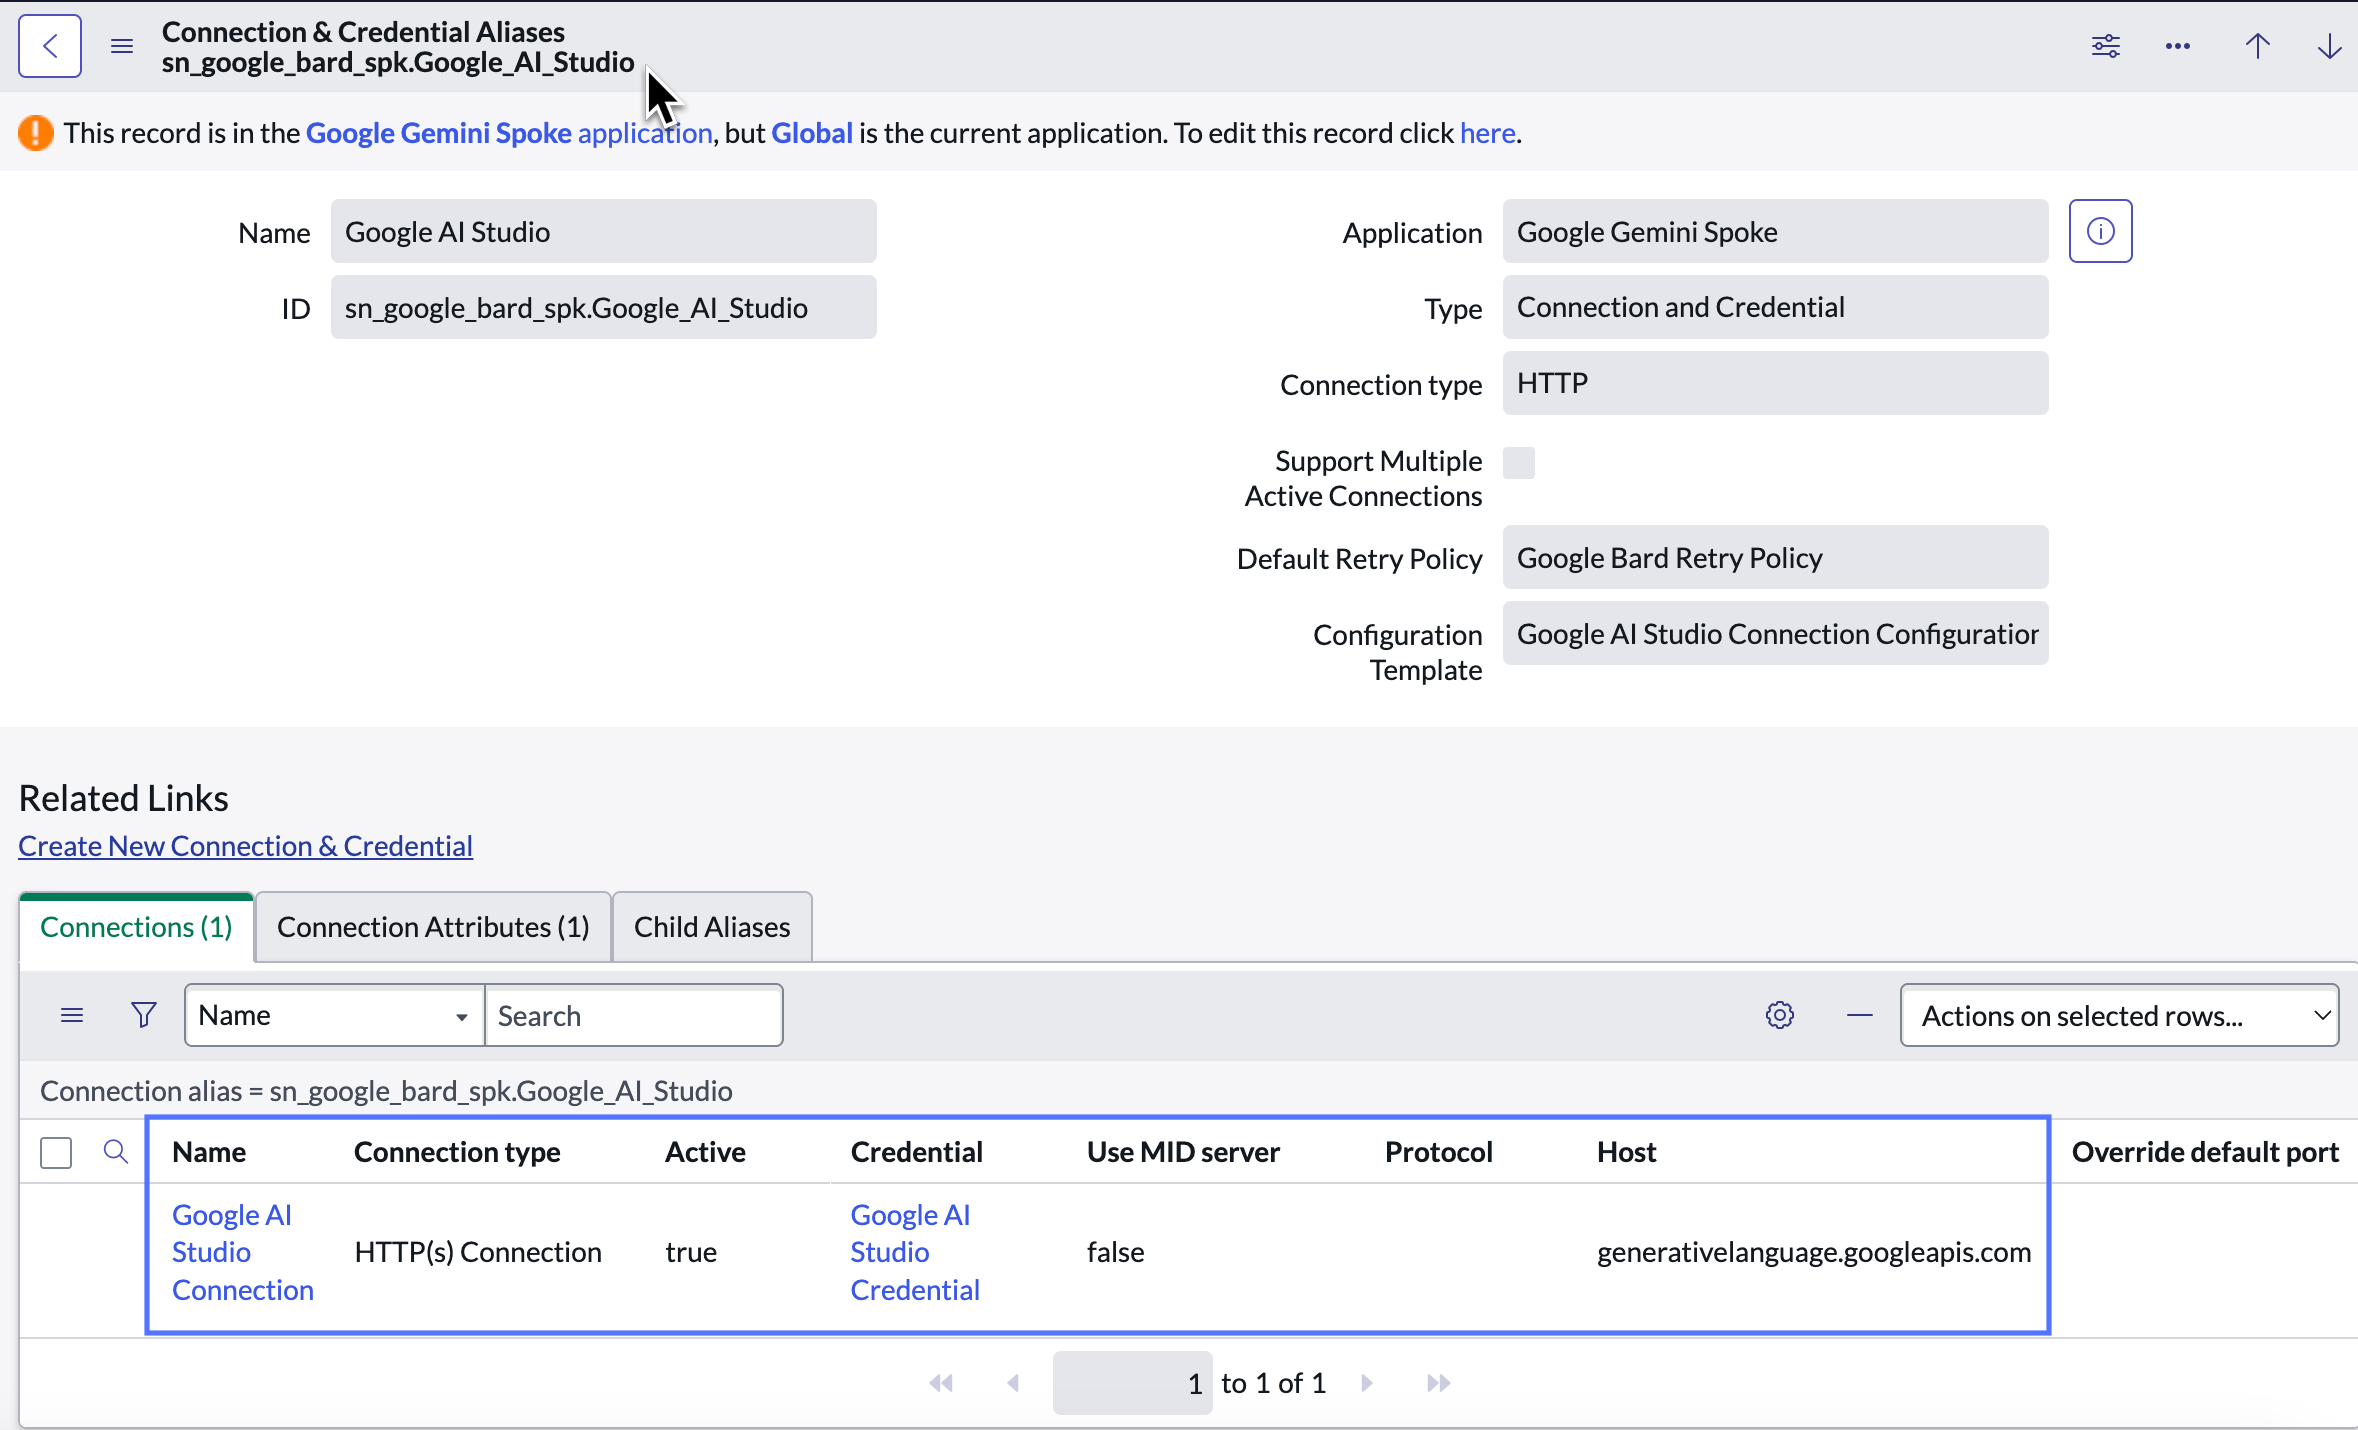Sort by Active column header
This screenshot has width=2358, height=1430.
pos(705,1152)
